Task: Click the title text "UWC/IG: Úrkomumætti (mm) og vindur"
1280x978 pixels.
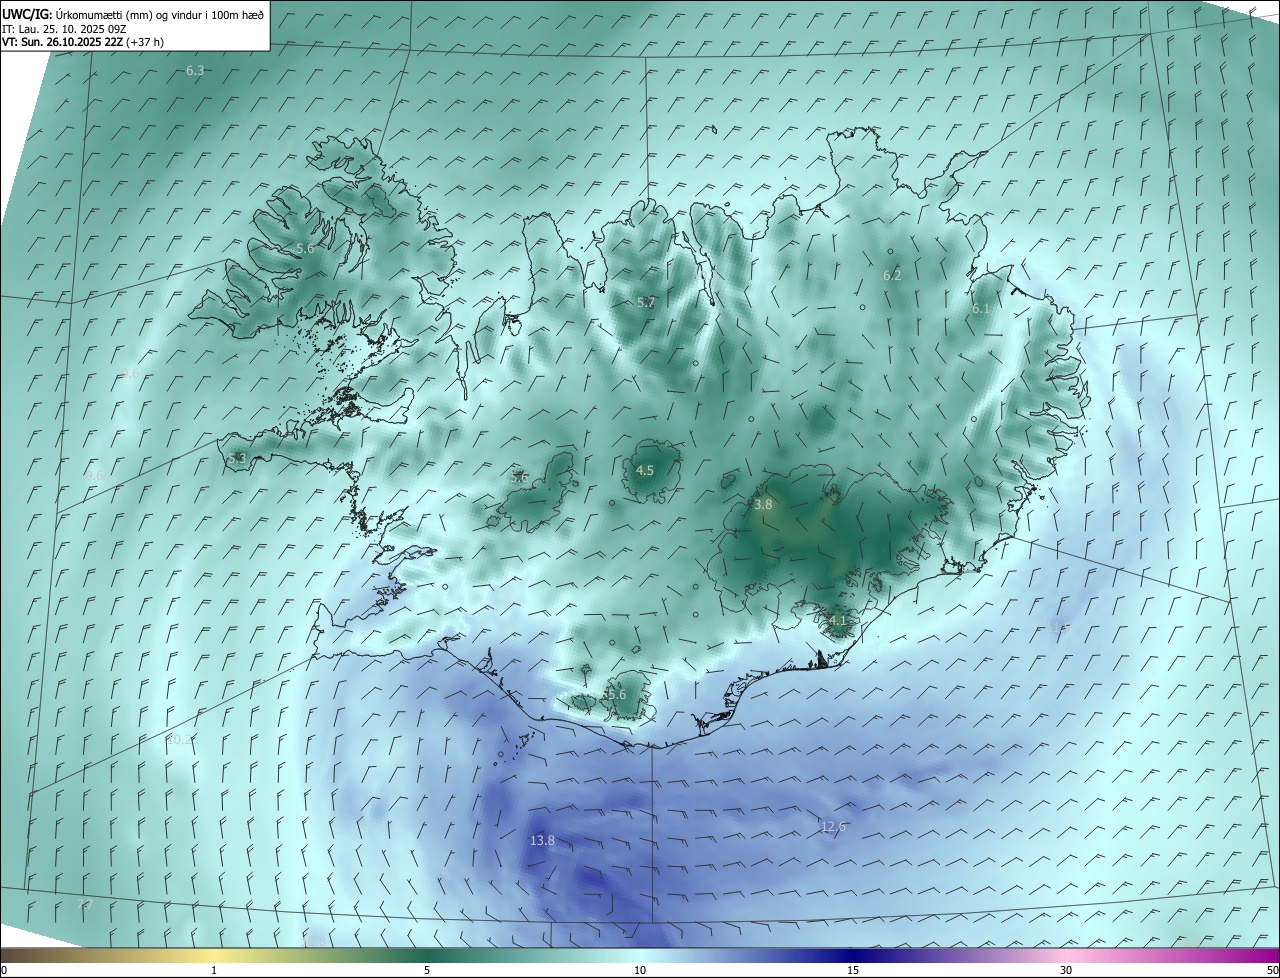Action: (103, 15)
